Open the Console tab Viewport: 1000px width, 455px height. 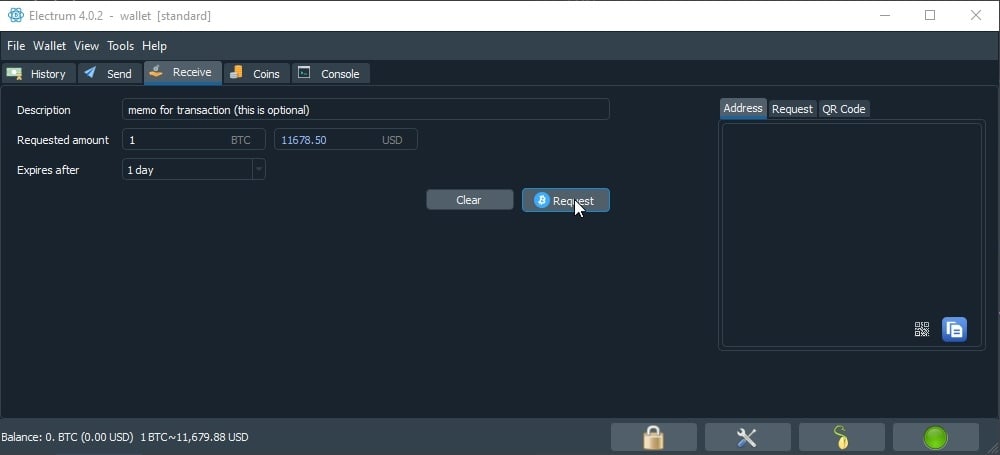331,73
